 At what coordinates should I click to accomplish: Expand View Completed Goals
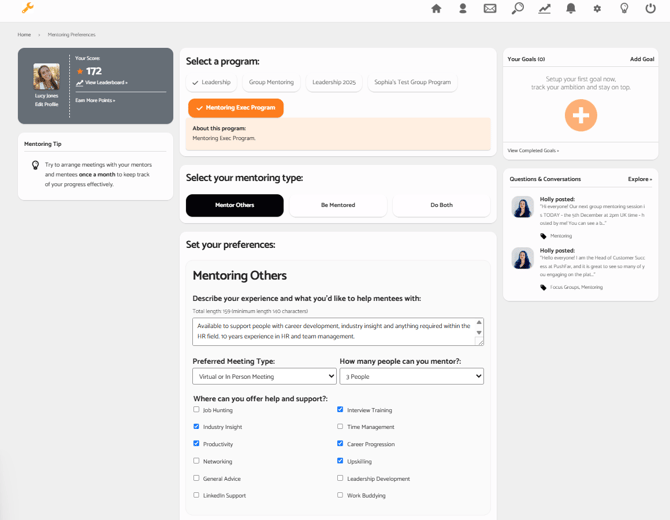pos(533,150)
